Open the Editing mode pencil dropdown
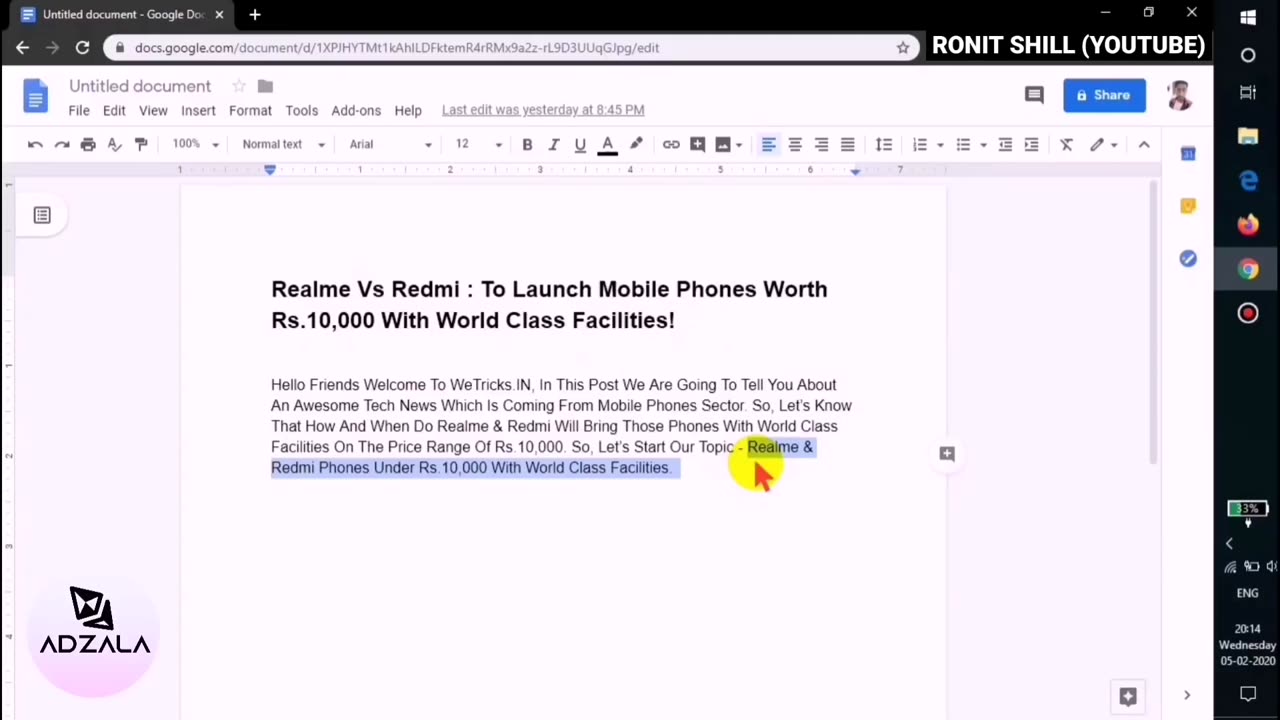This screenshot has height=720, width=1280. pos(1103,145)
